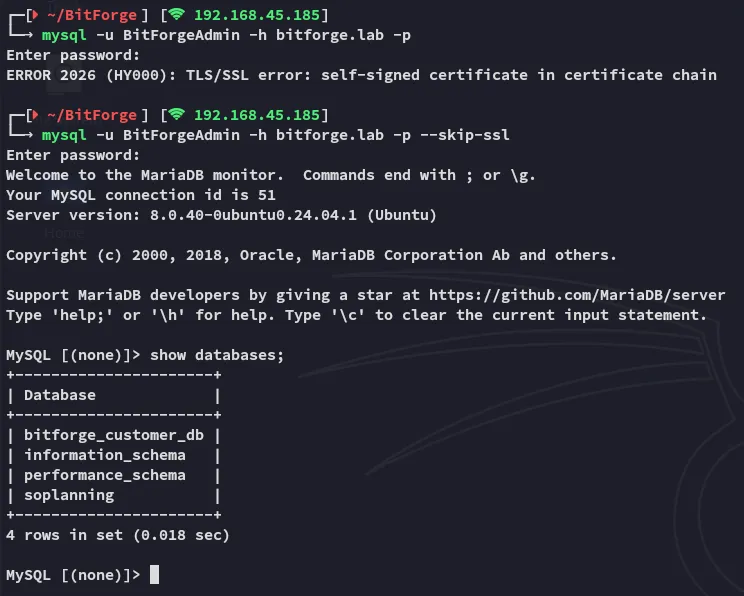Click the soplanning database name
The height and width of the screenshot is (596, 744).
[69, 495]
